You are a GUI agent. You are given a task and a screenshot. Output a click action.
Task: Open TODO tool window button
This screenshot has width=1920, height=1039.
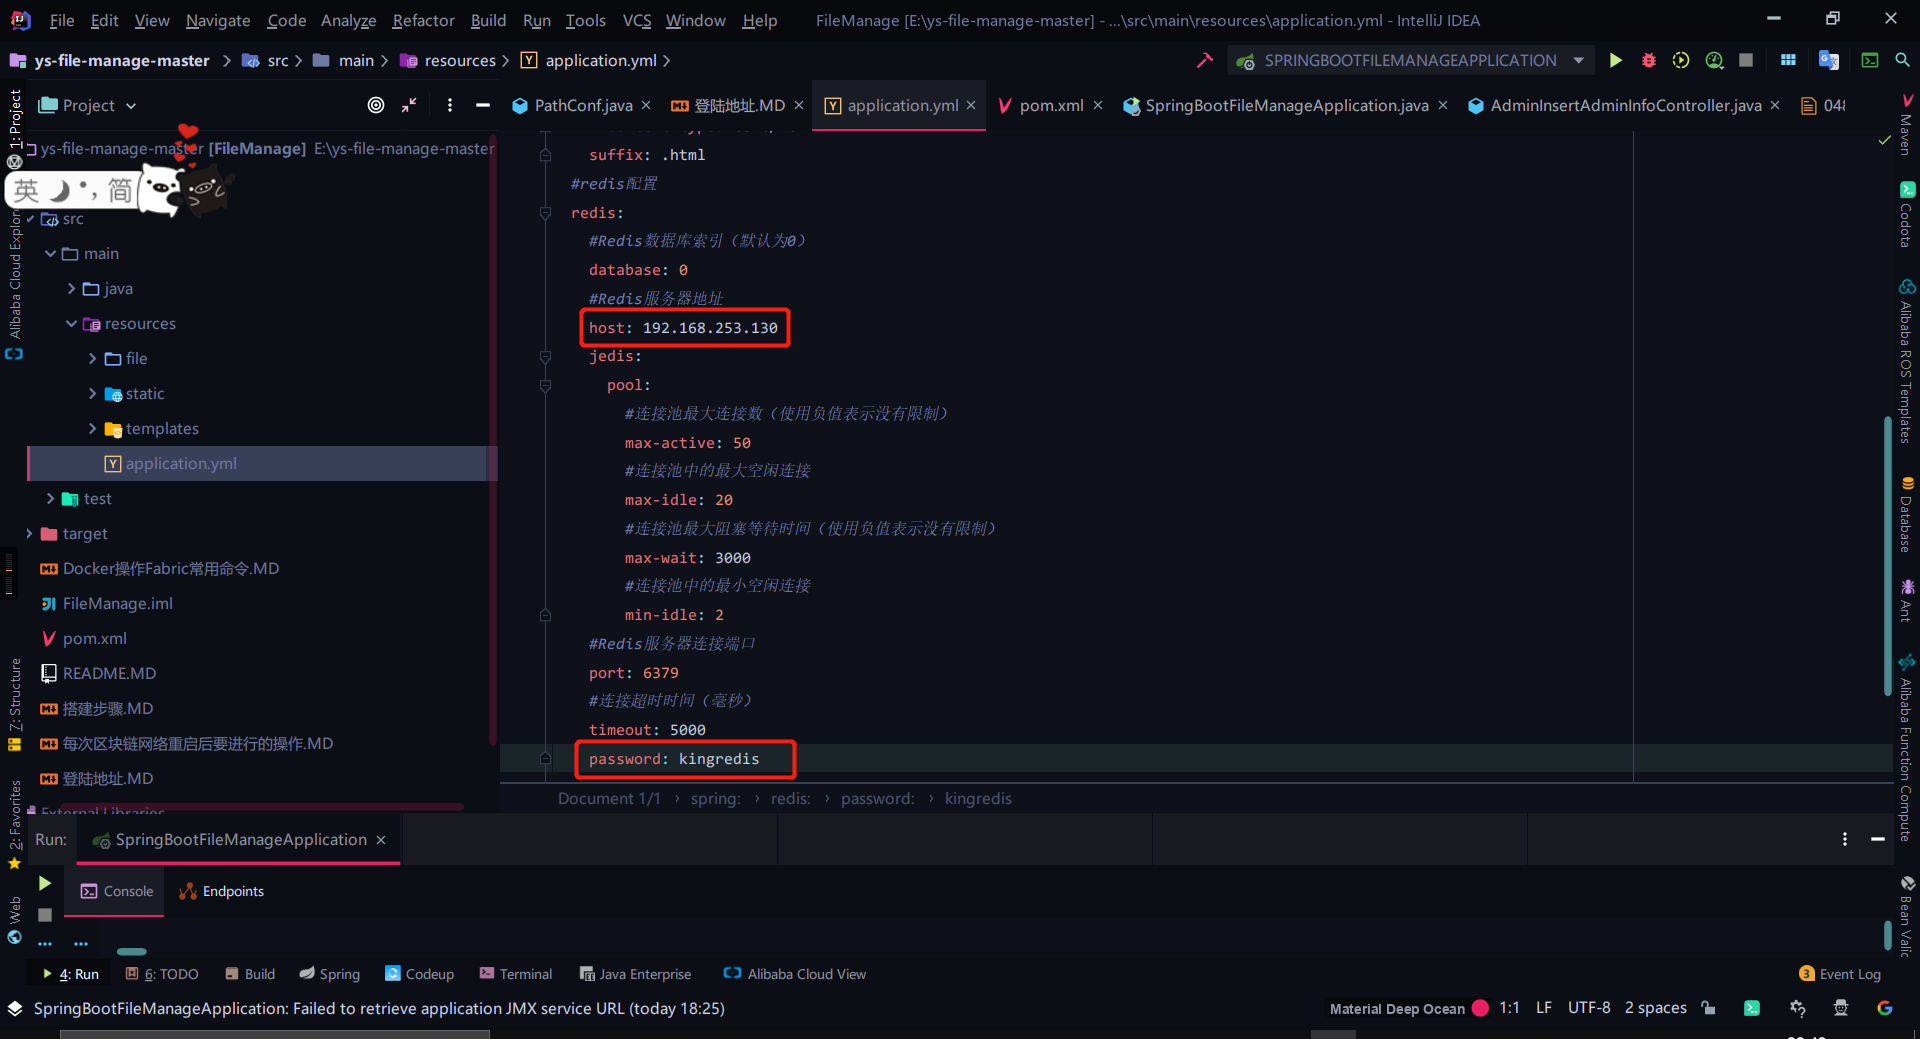click(x=162, y=974)
